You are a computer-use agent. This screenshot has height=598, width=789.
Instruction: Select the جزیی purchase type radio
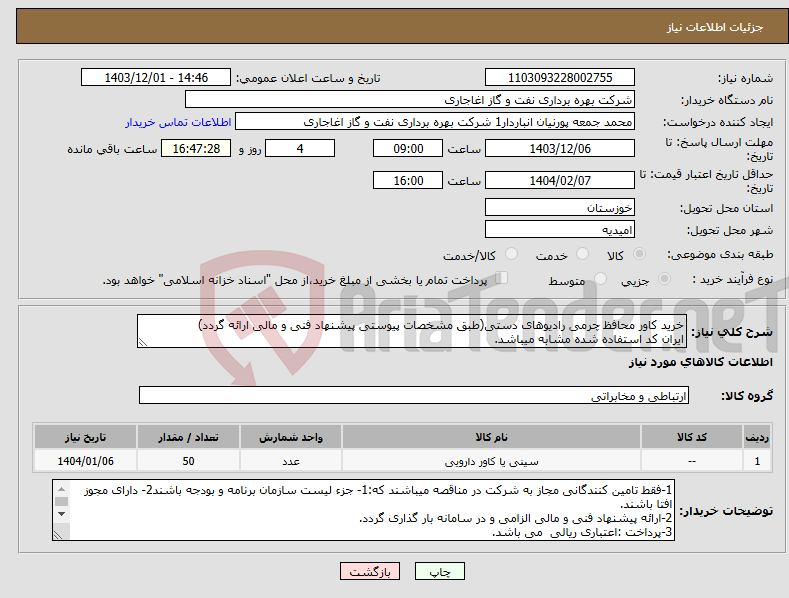click(x=664, y=279)
